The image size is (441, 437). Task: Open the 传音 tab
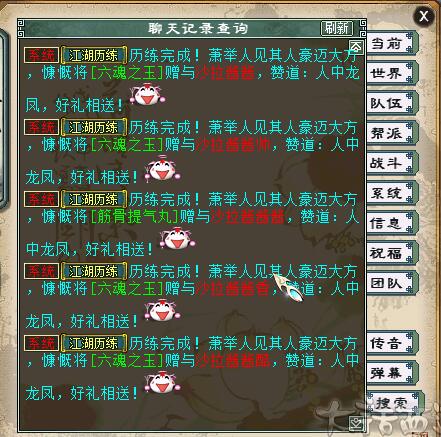[389, 342]
